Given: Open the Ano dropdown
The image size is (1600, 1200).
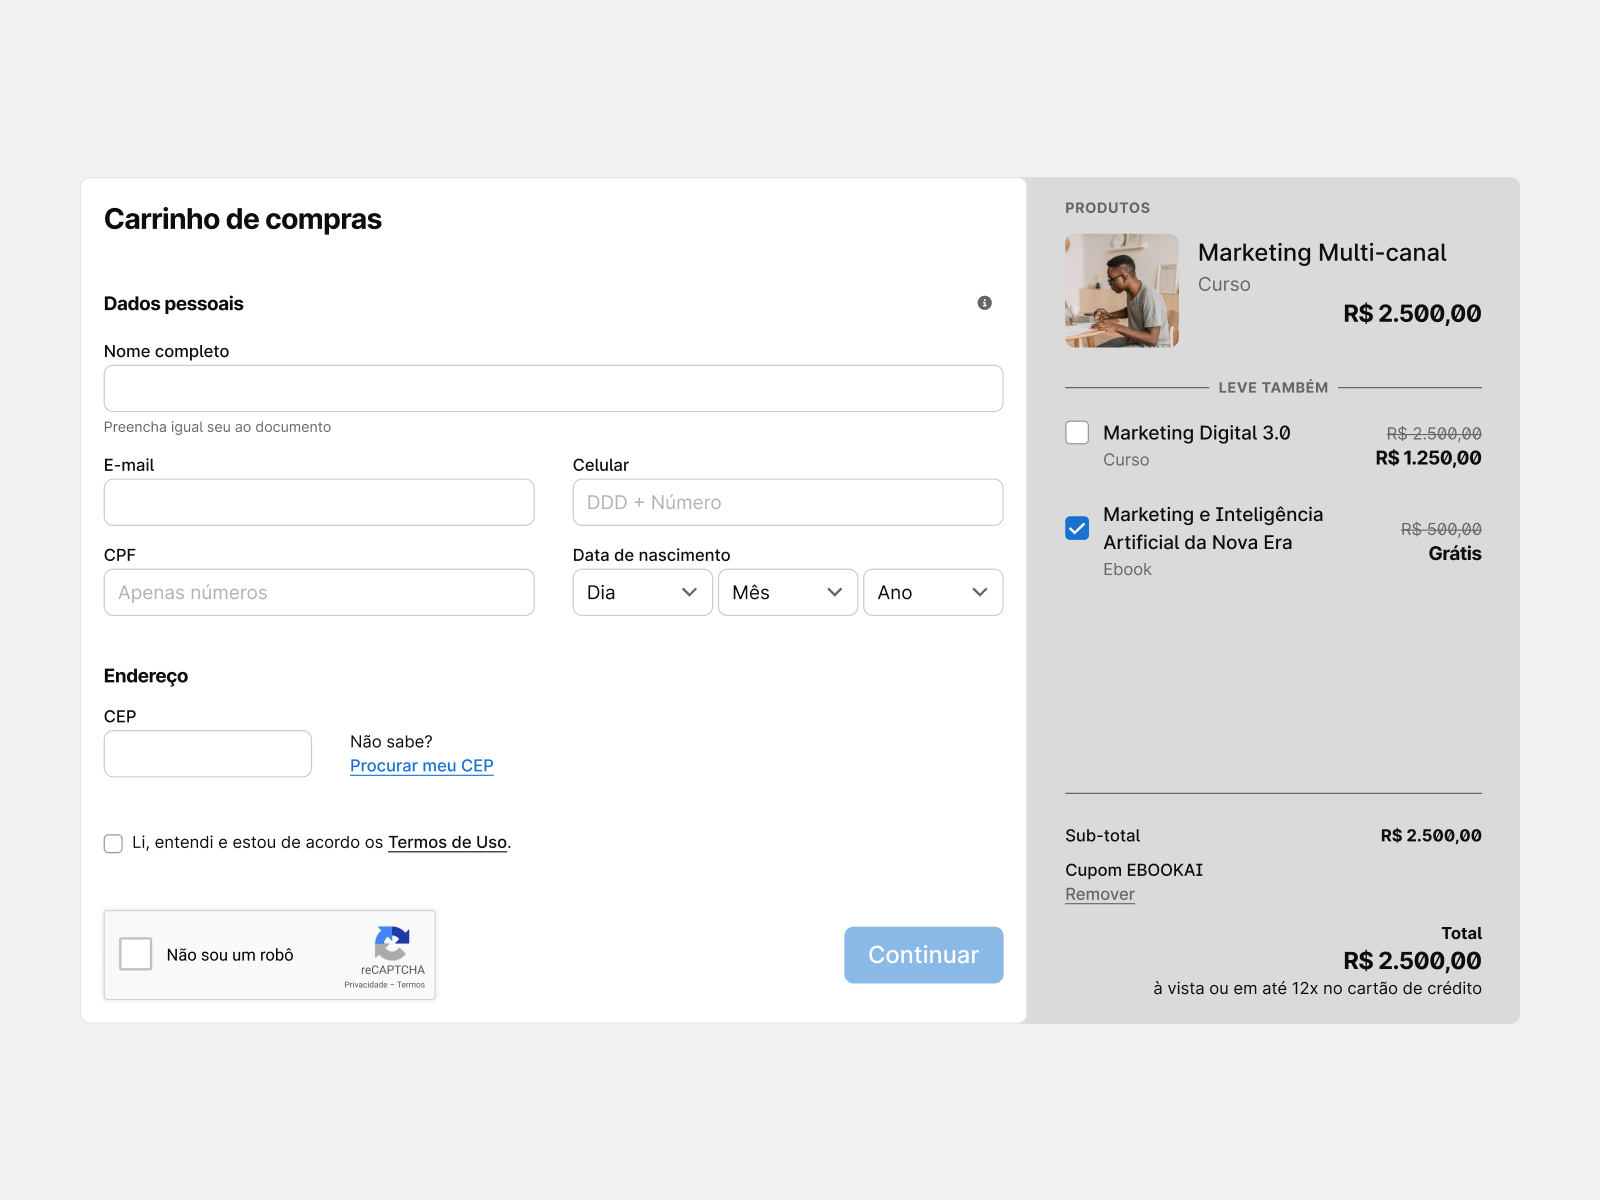Looking at the screenshot, I should point(932,592).
